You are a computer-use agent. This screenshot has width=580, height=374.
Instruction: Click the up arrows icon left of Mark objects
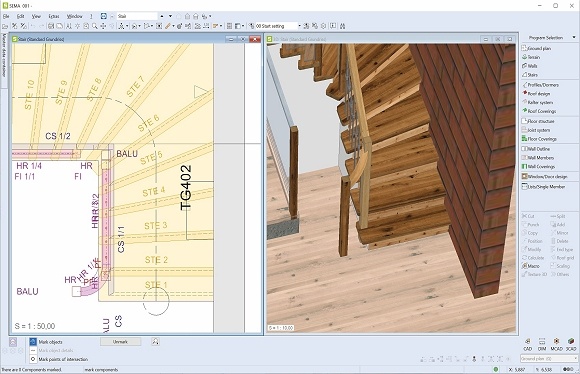tap(13, 342)
